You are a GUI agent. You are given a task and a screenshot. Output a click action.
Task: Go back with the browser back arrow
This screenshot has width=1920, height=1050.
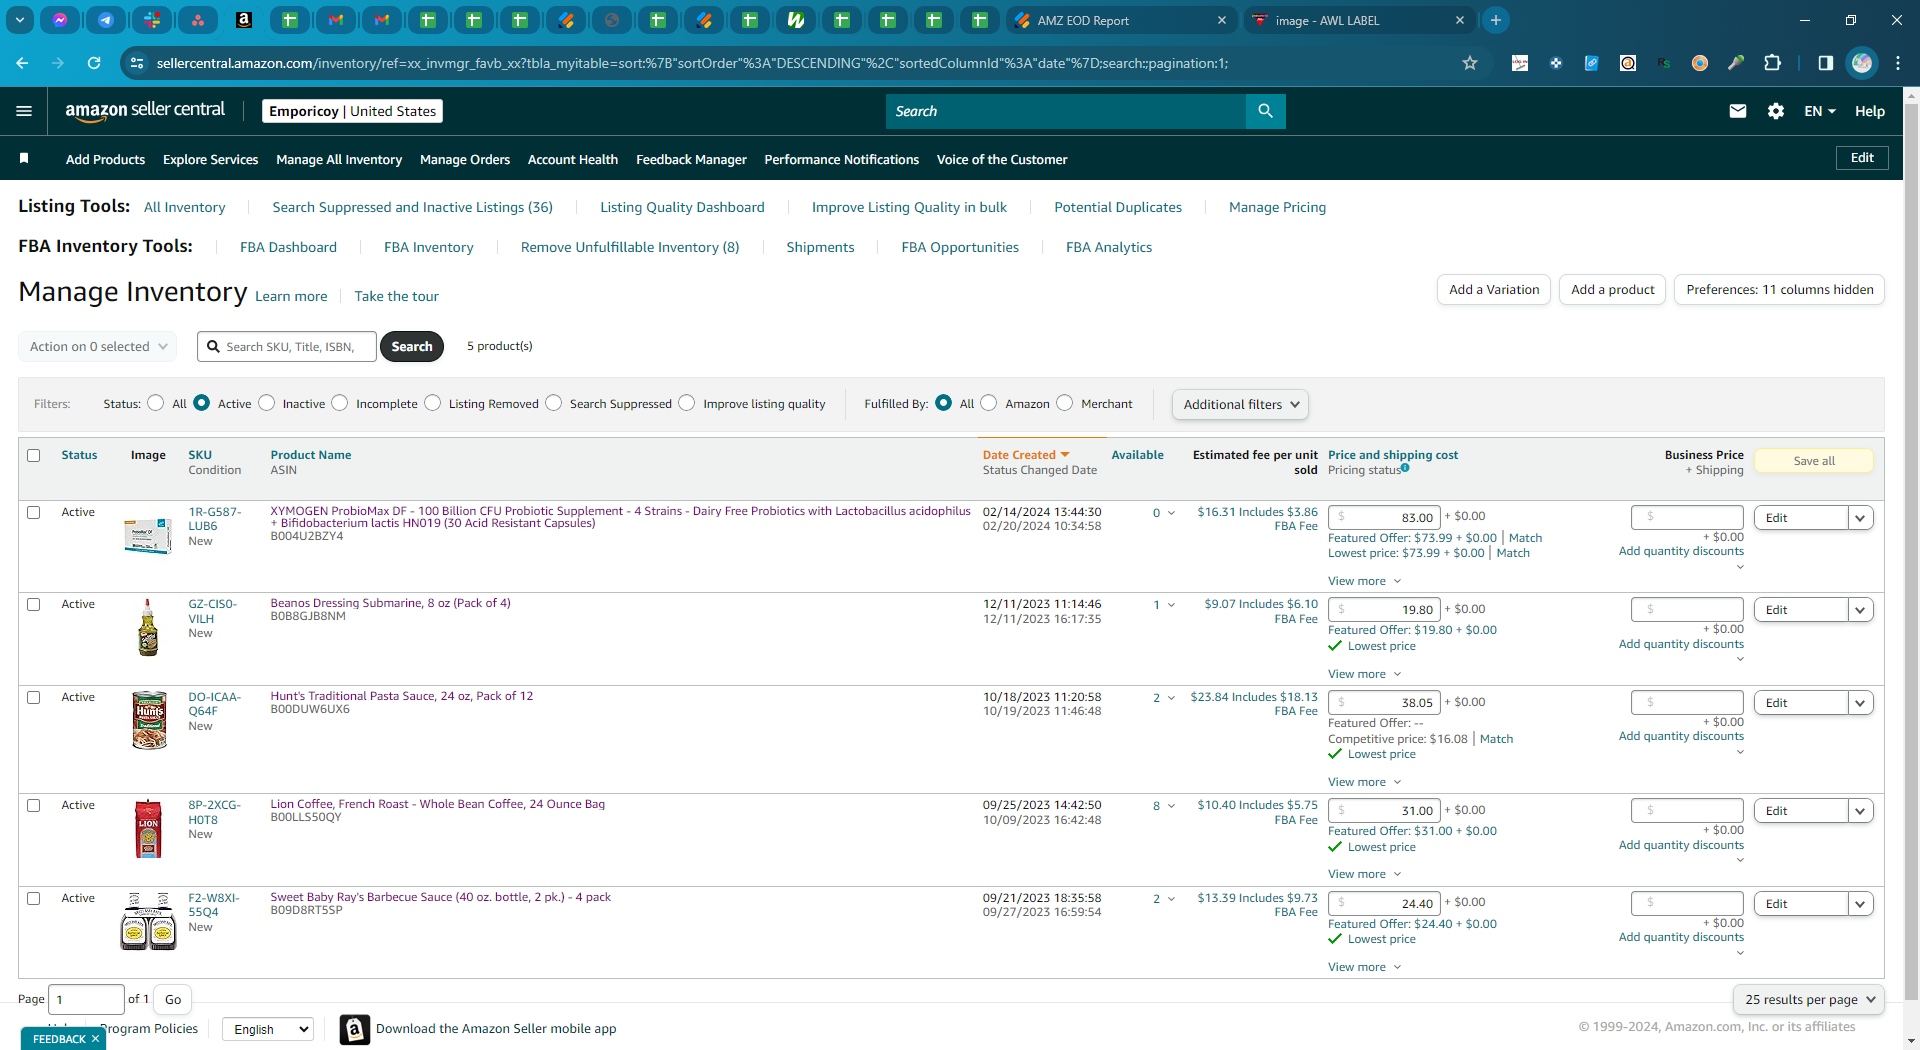click(x=22, y=63)
